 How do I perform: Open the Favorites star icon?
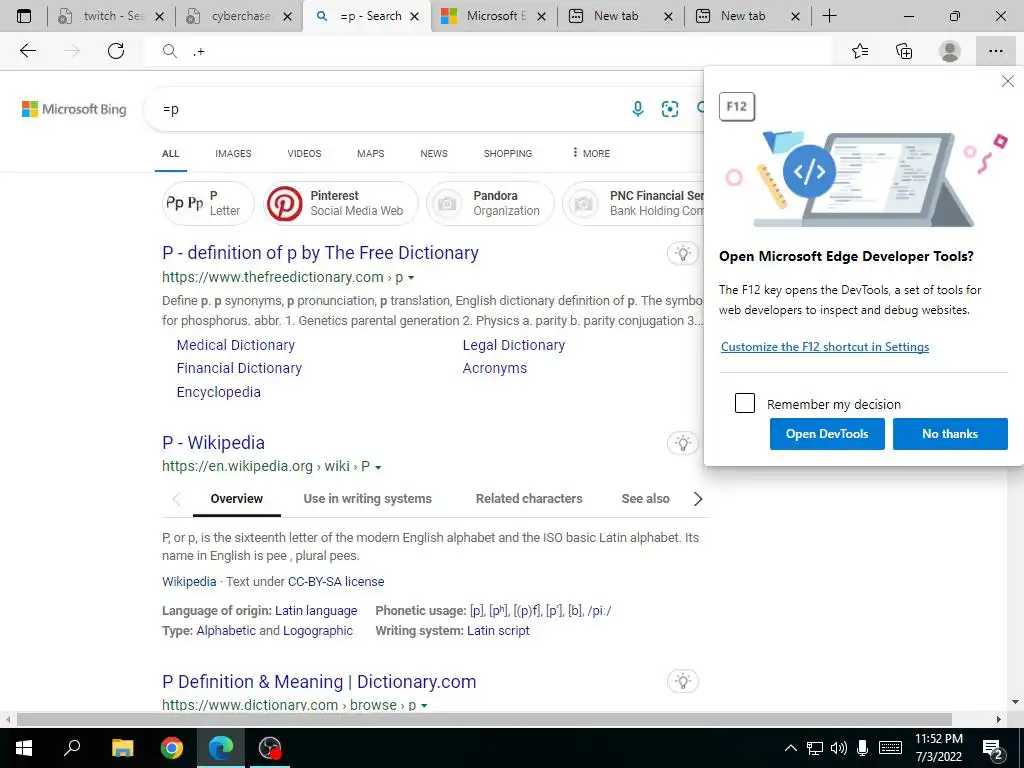point(860,51)
